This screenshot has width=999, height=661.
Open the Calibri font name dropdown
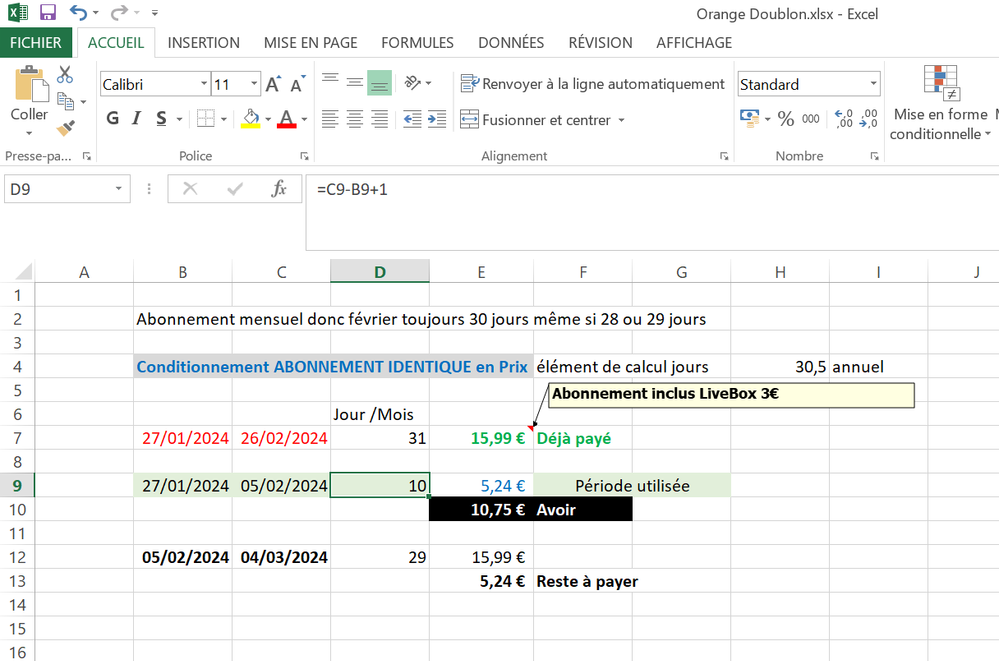204,85
